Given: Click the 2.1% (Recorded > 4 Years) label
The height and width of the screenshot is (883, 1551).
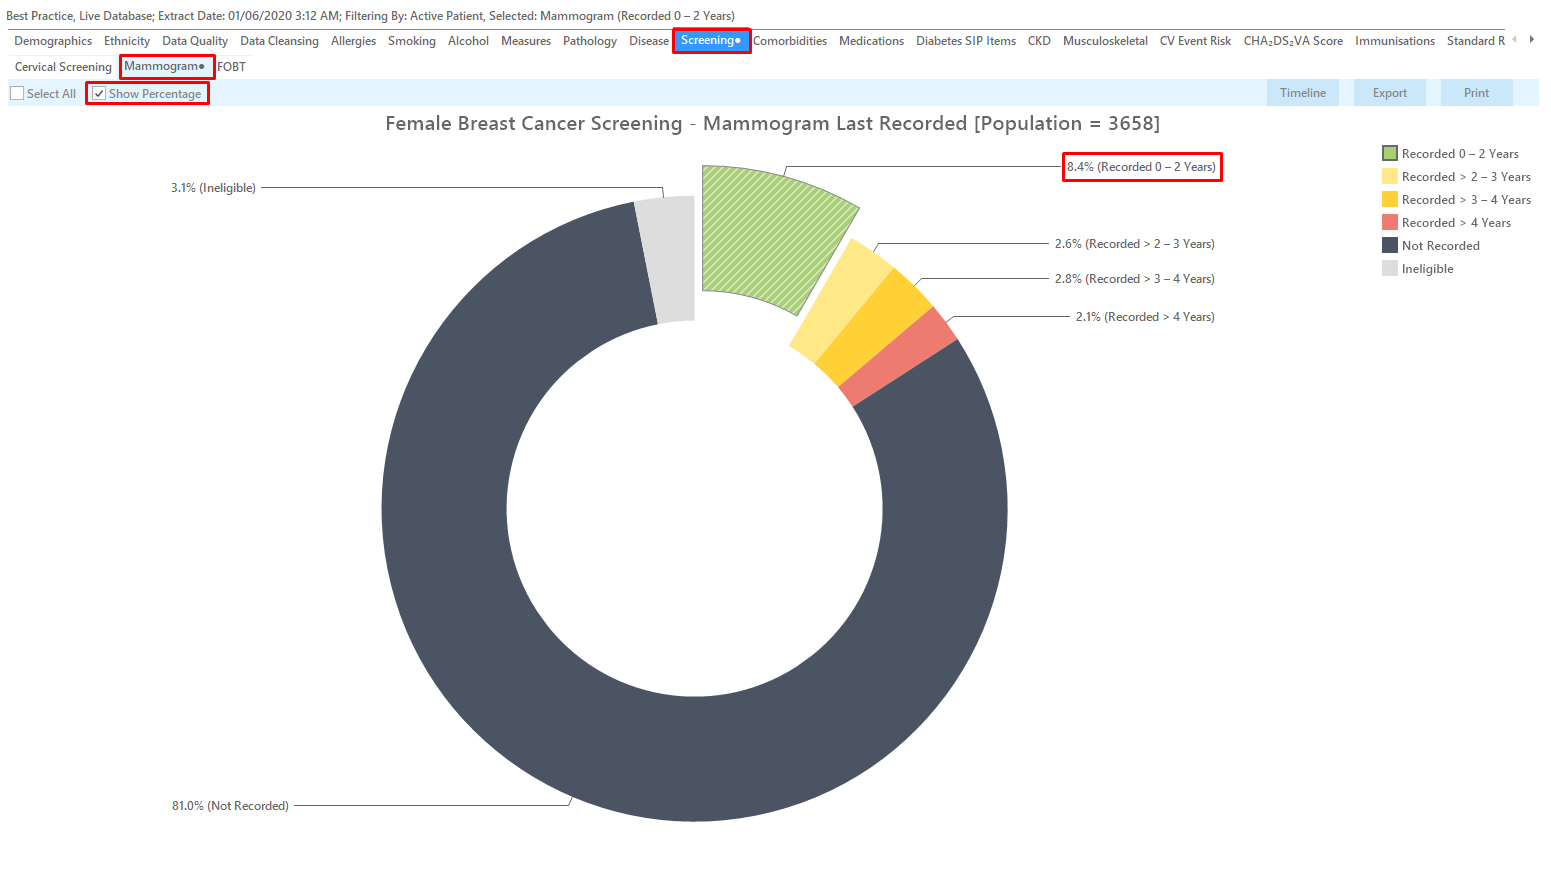Looking at the screenshot, I should point(1145,317).
